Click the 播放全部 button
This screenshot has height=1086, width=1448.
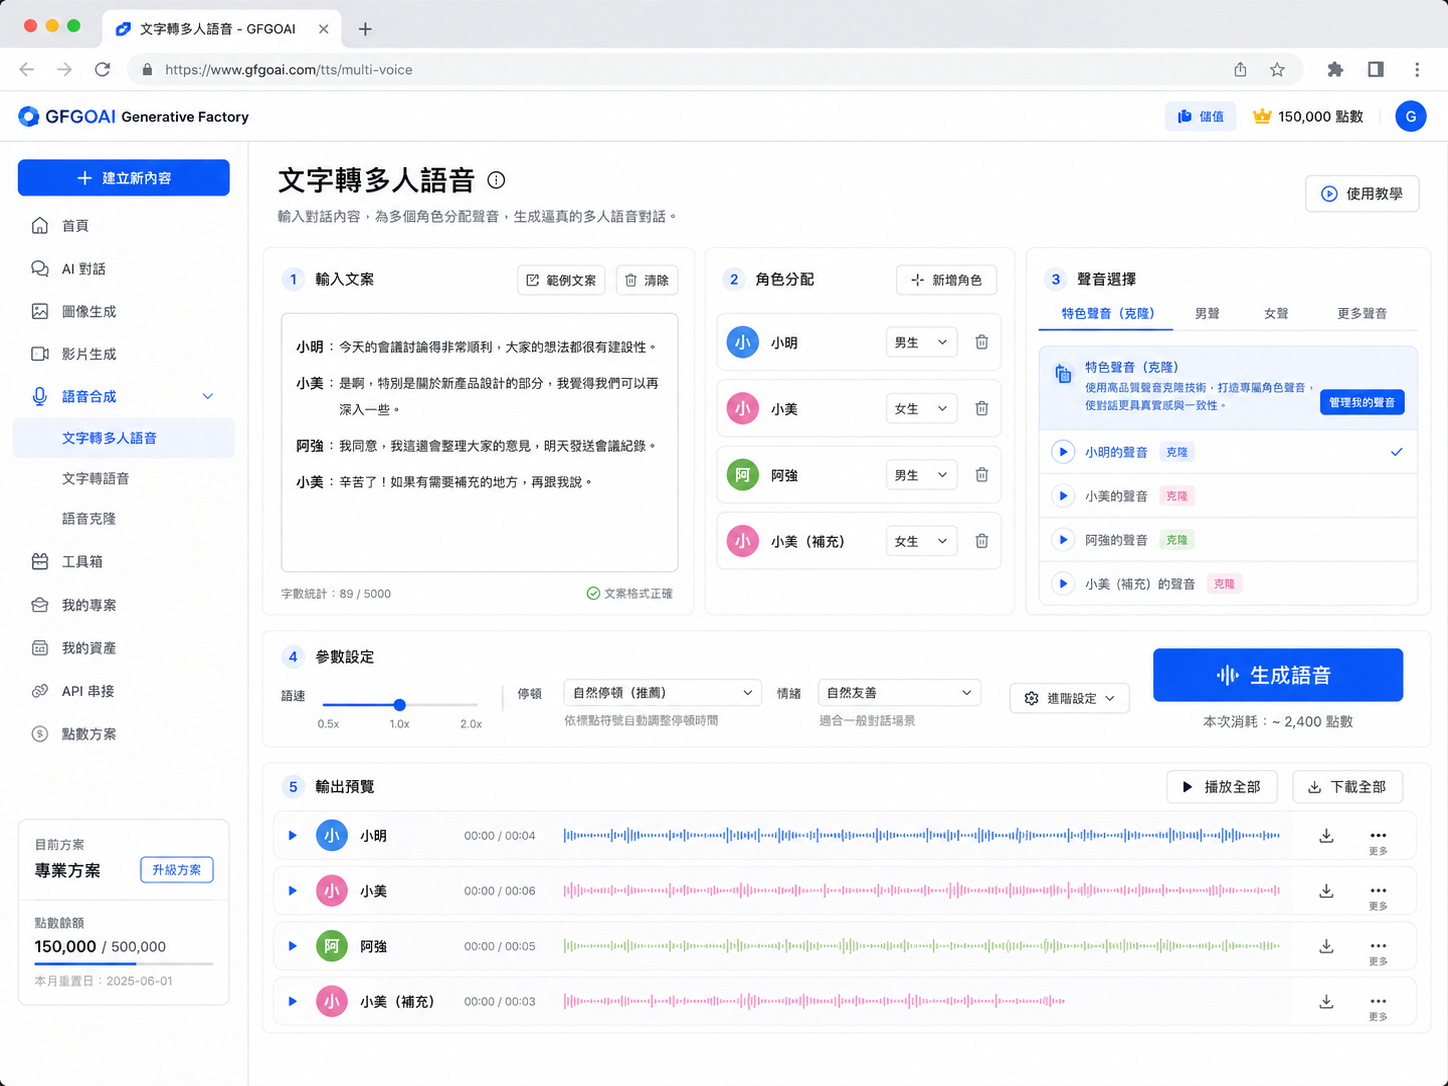(x=1221, y=787)
